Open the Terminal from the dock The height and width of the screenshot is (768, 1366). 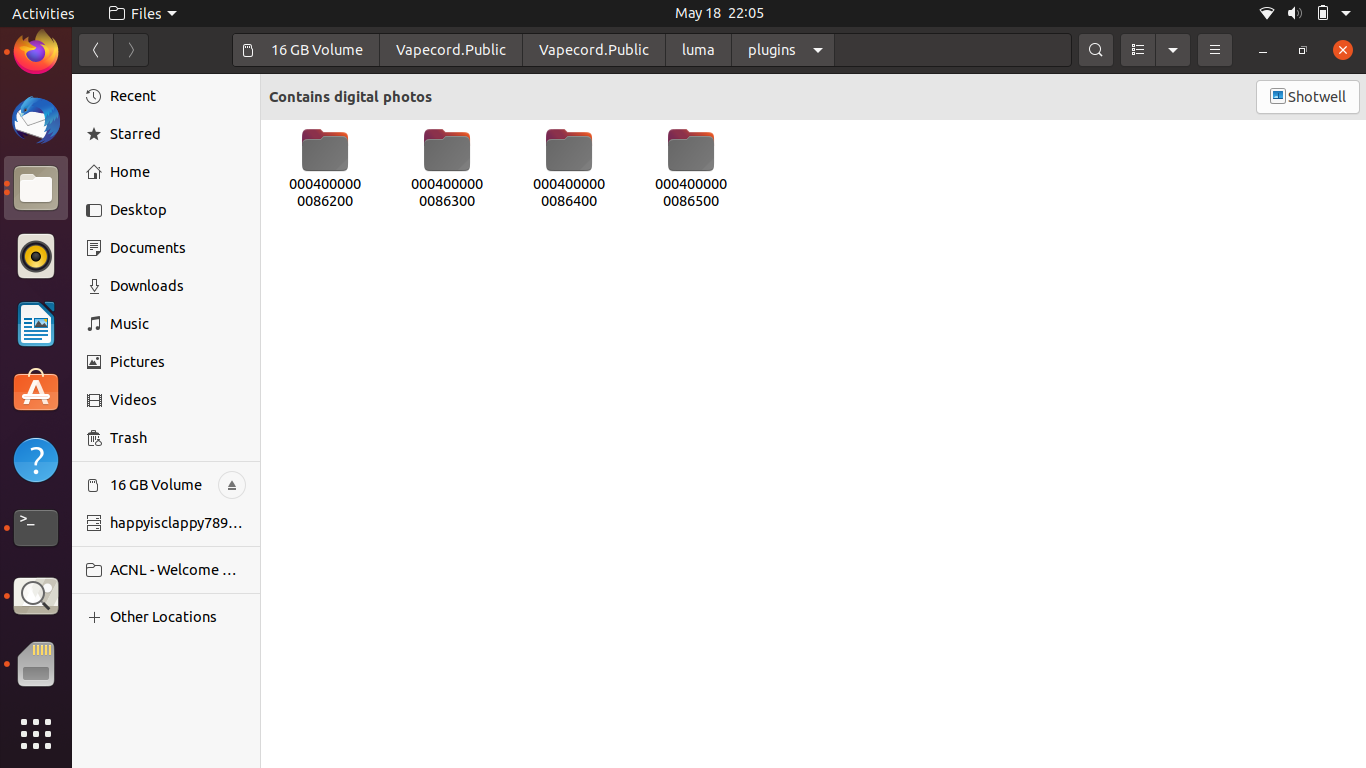pos(36,528)
